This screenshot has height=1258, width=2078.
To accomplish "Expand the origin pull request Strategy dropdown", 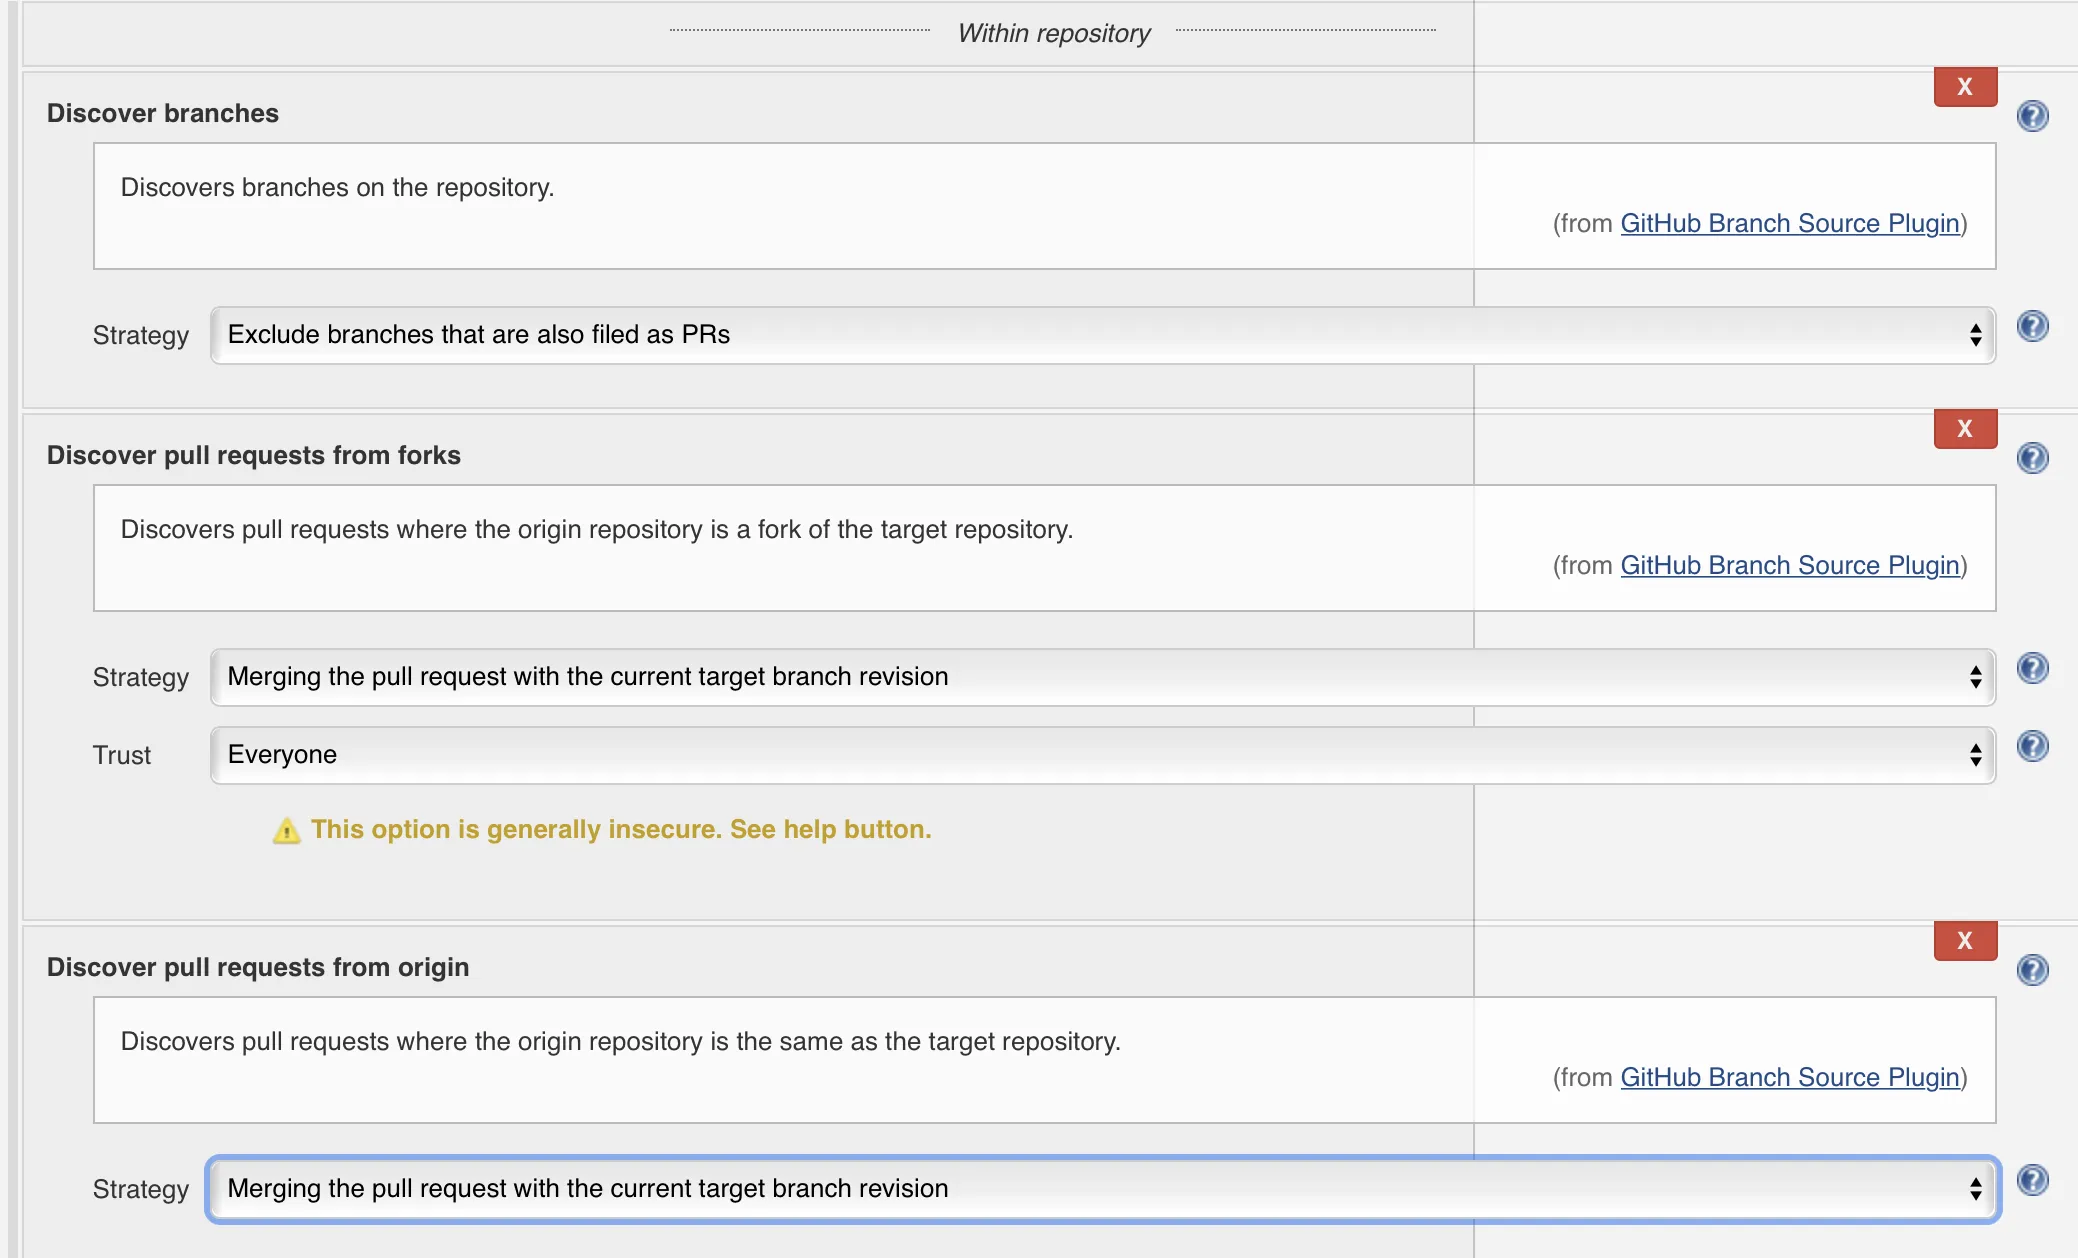I will pos(1102,1189).
